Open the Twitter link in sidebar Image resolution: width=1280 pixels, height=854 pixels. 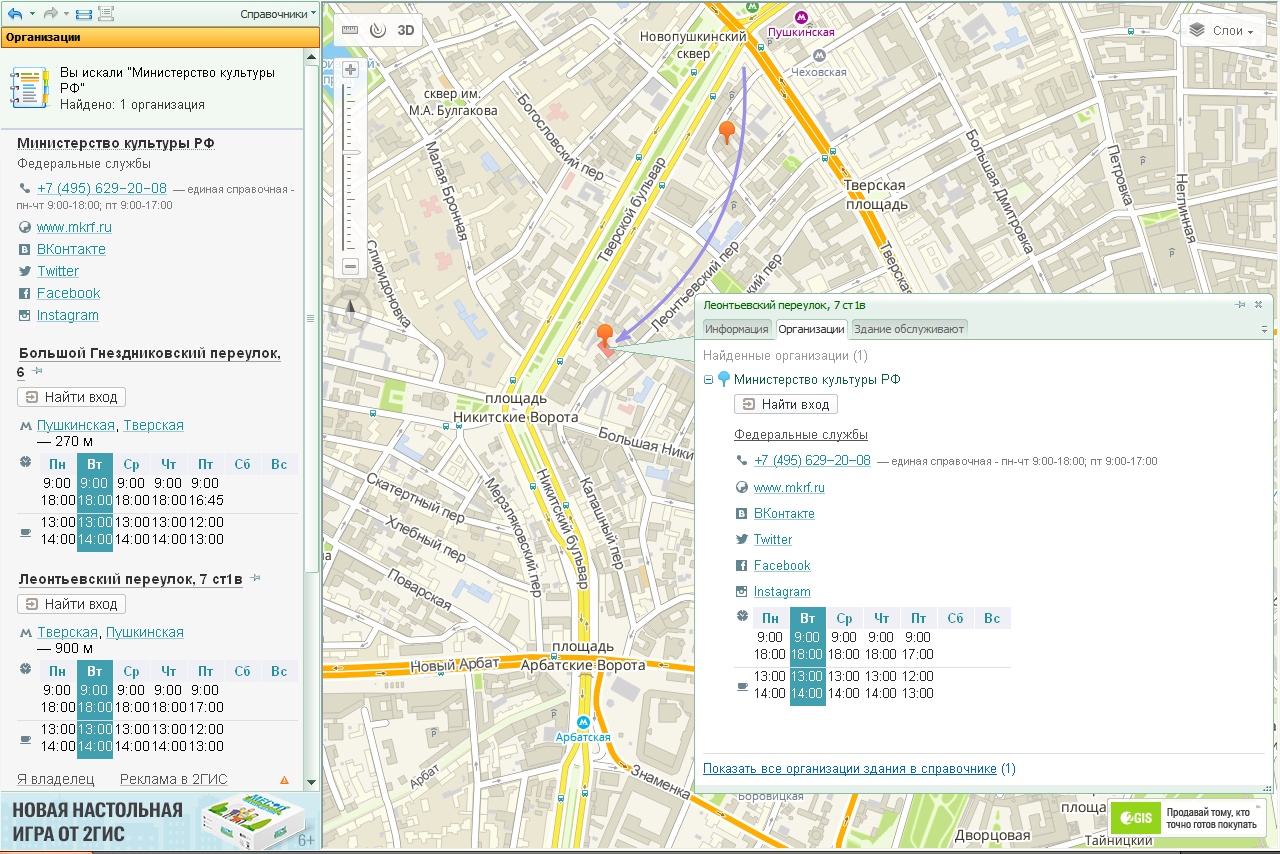coord(58,271)
